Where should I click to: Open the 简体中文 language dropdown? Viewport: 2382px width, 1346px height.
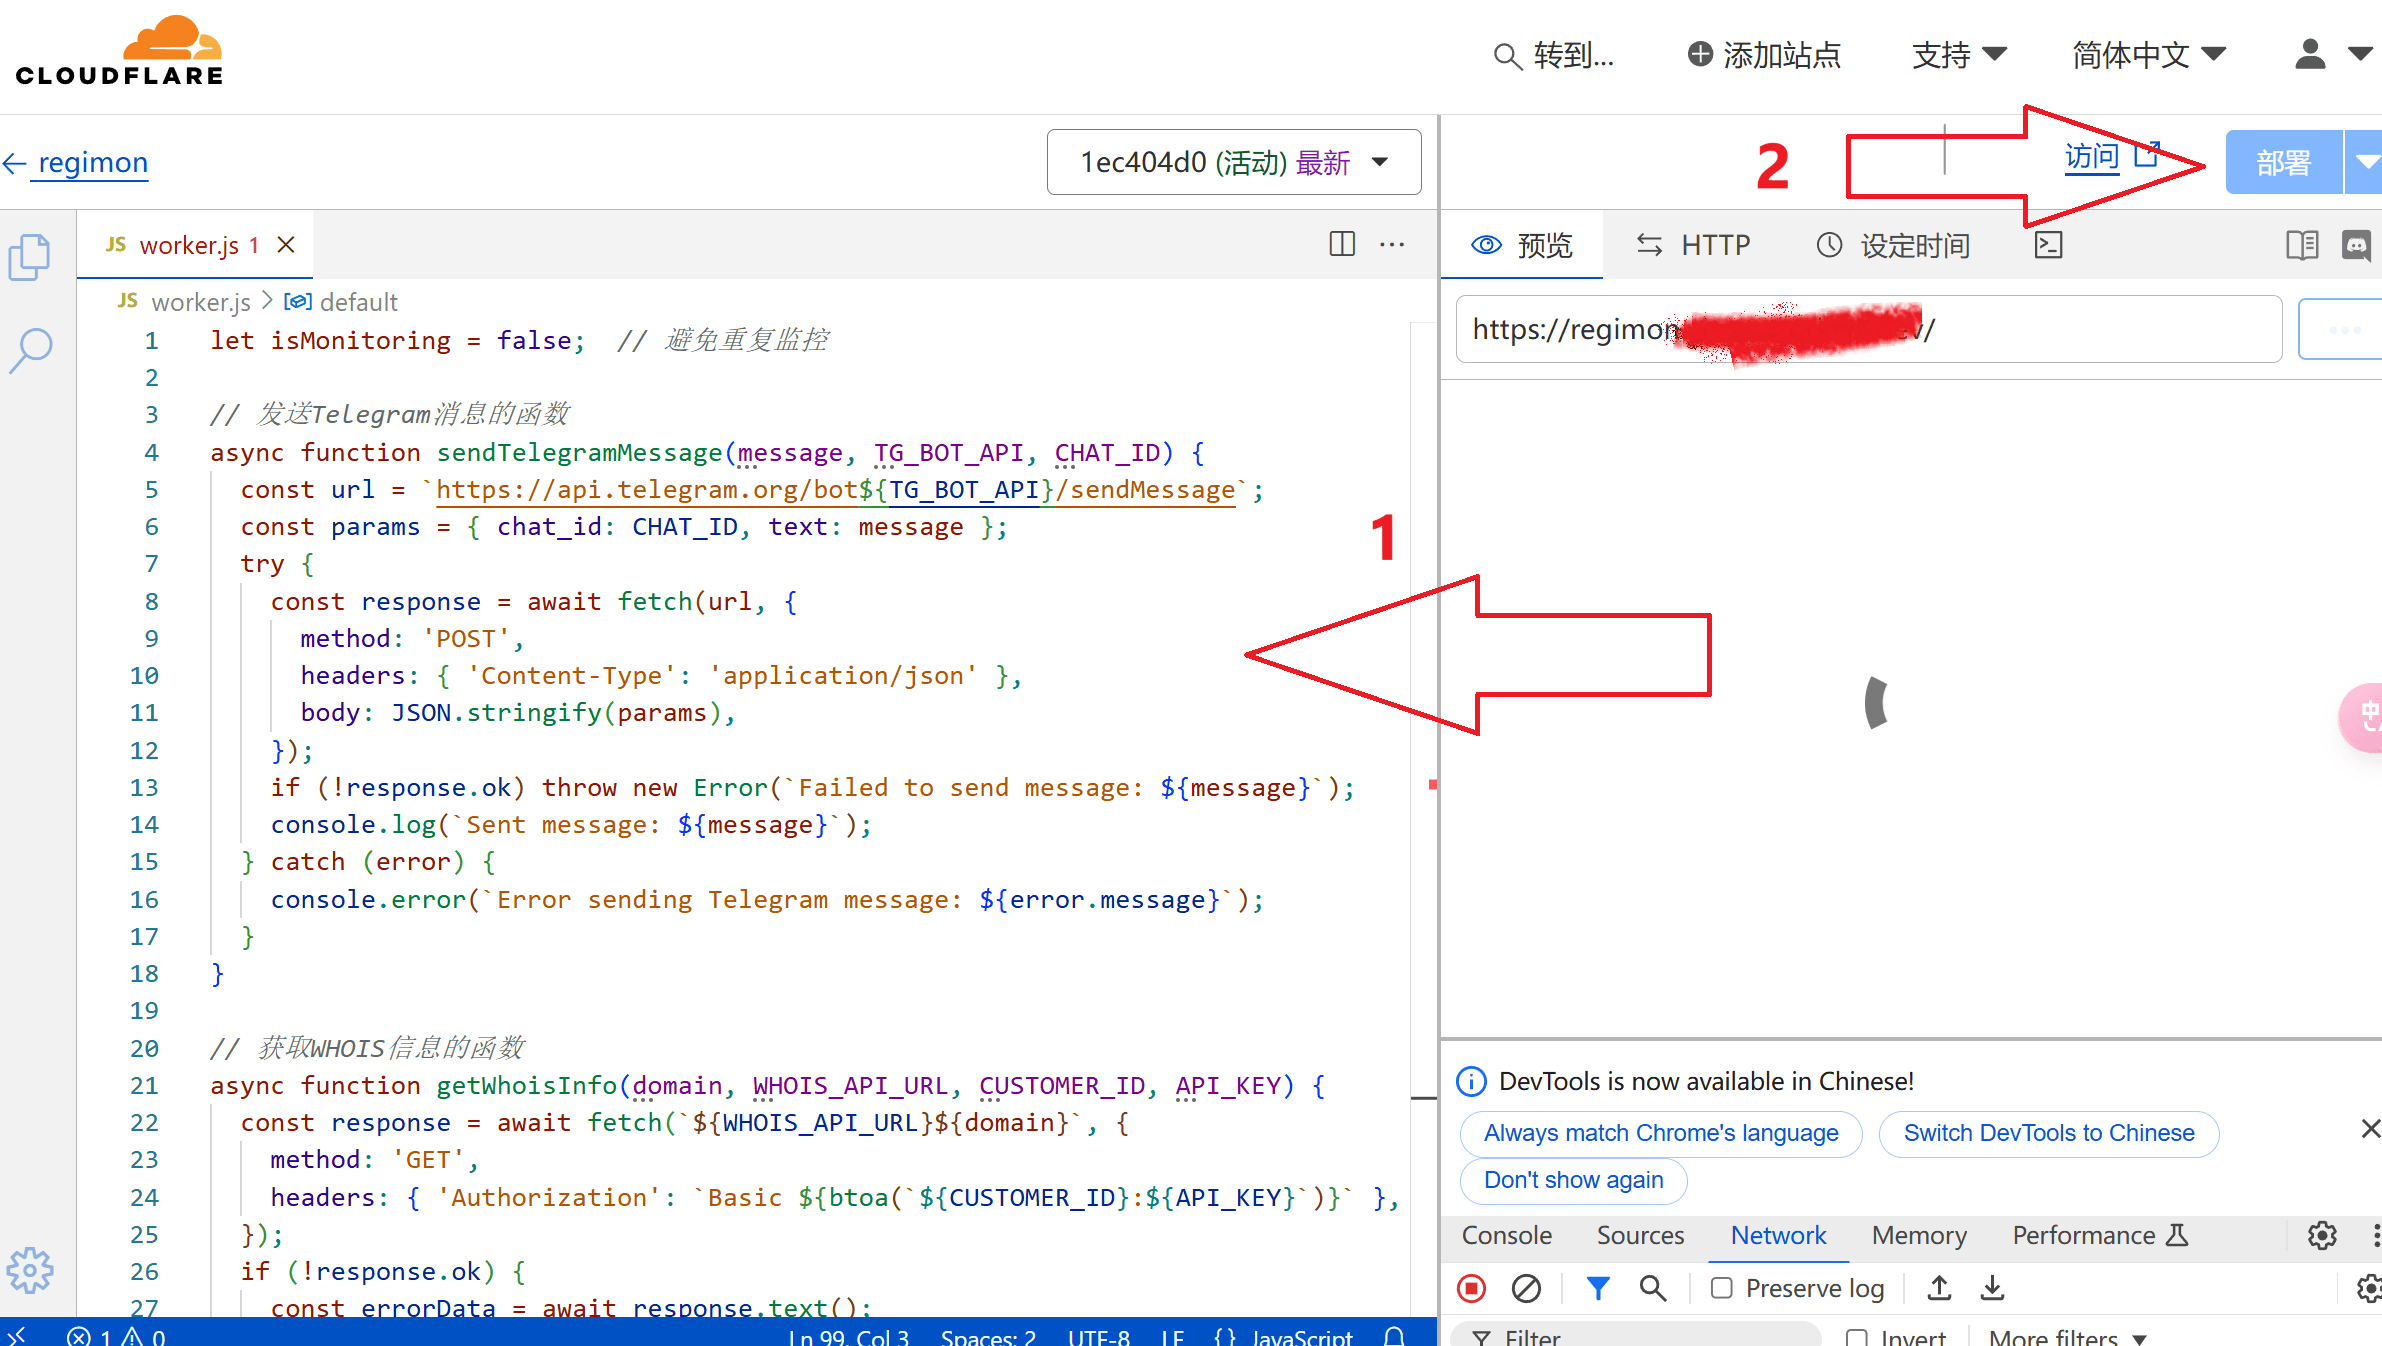(x=2149, y=55)
